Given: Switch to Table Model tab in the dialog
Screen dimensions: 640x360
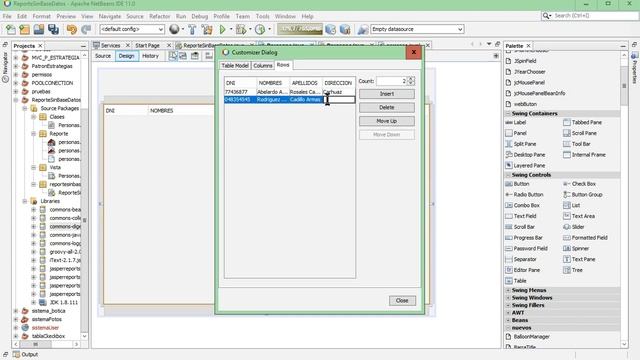Looking at the screenshot, I should click(x=235, y=66).
